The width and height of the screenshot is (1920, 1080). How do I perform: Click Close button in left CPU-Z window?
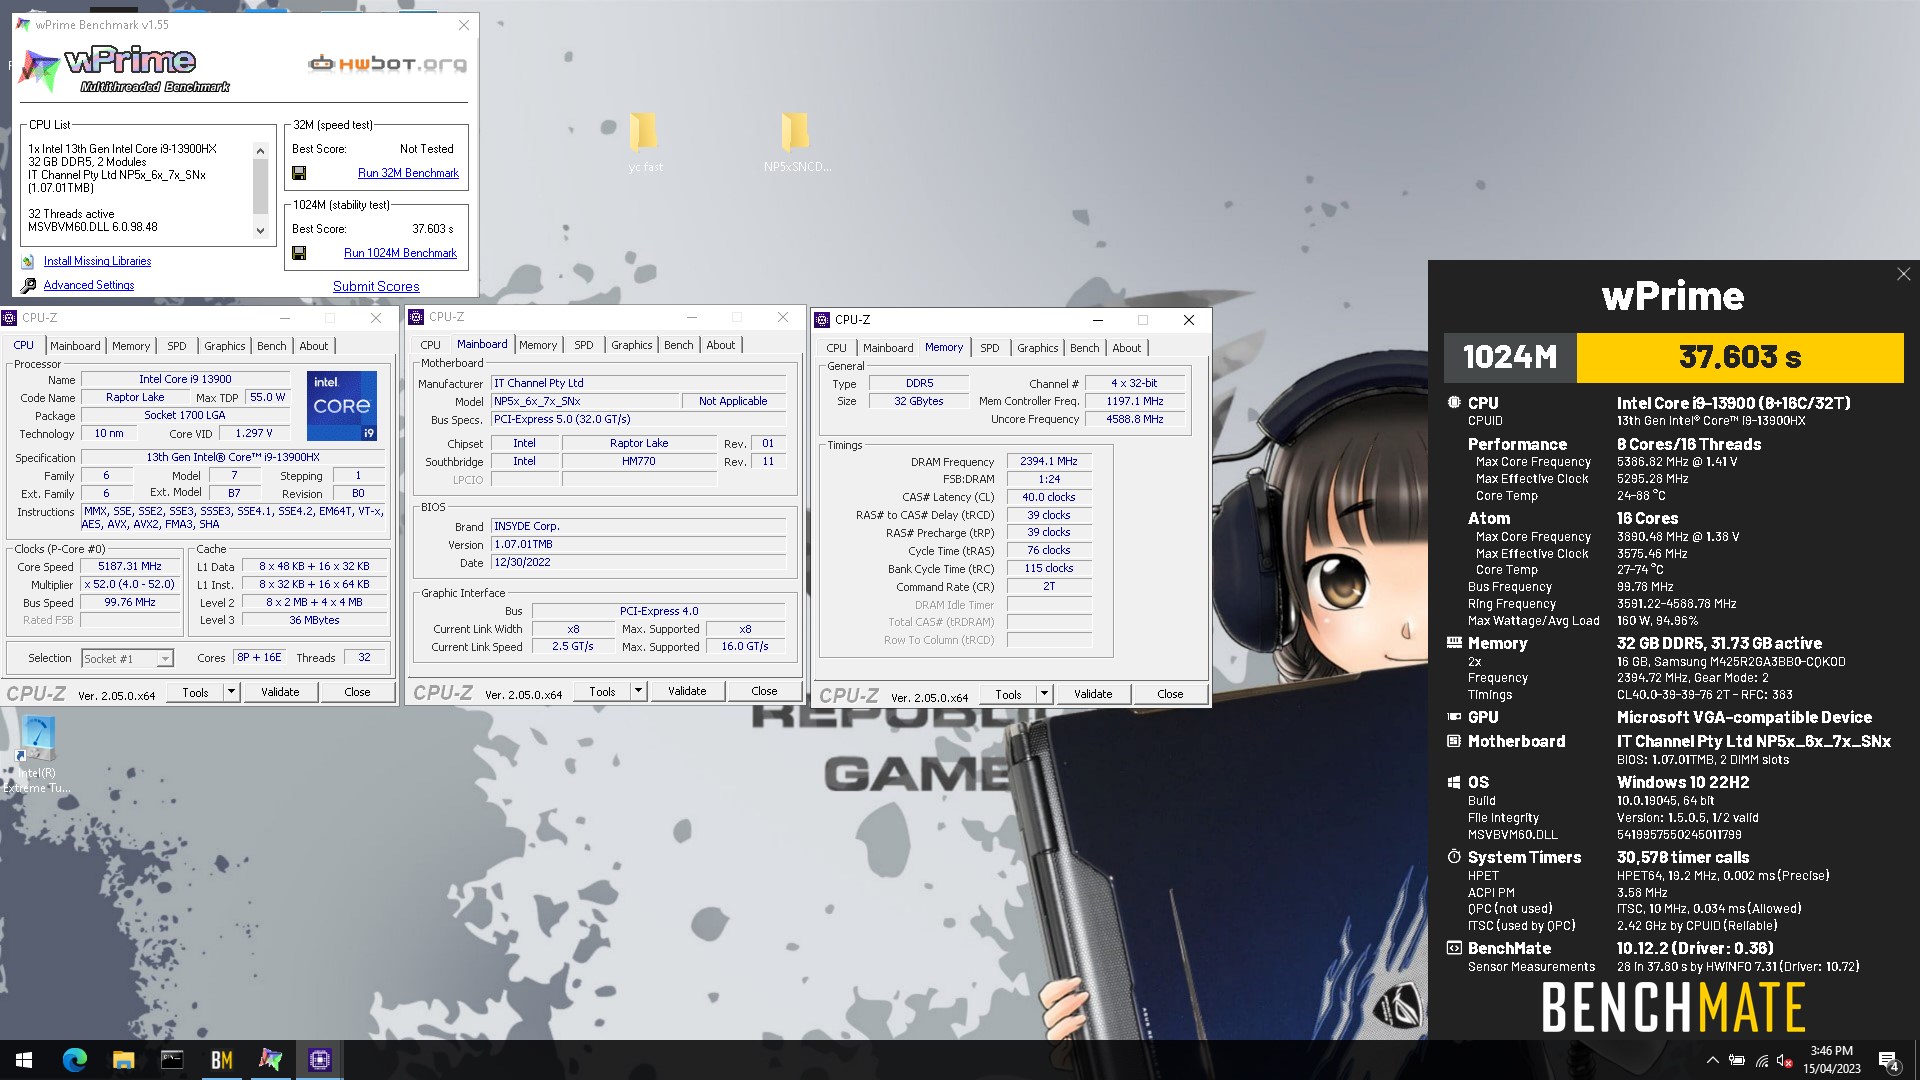(357, 692)
